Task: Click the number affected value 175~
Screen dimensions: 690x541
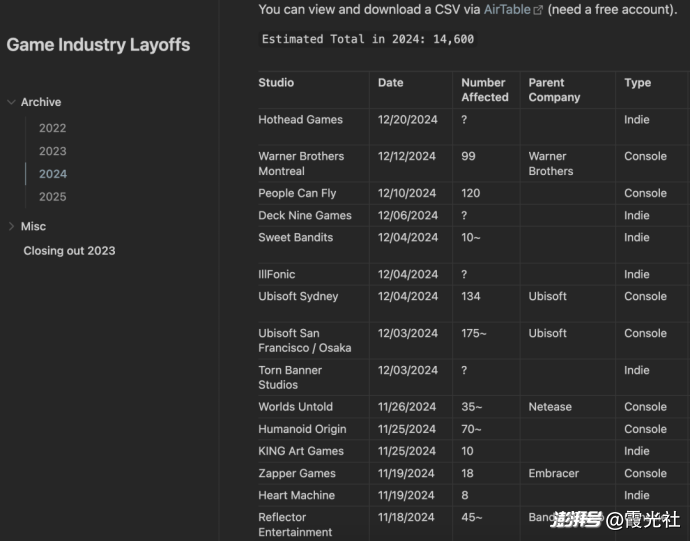Action: (x=474, y=333)
